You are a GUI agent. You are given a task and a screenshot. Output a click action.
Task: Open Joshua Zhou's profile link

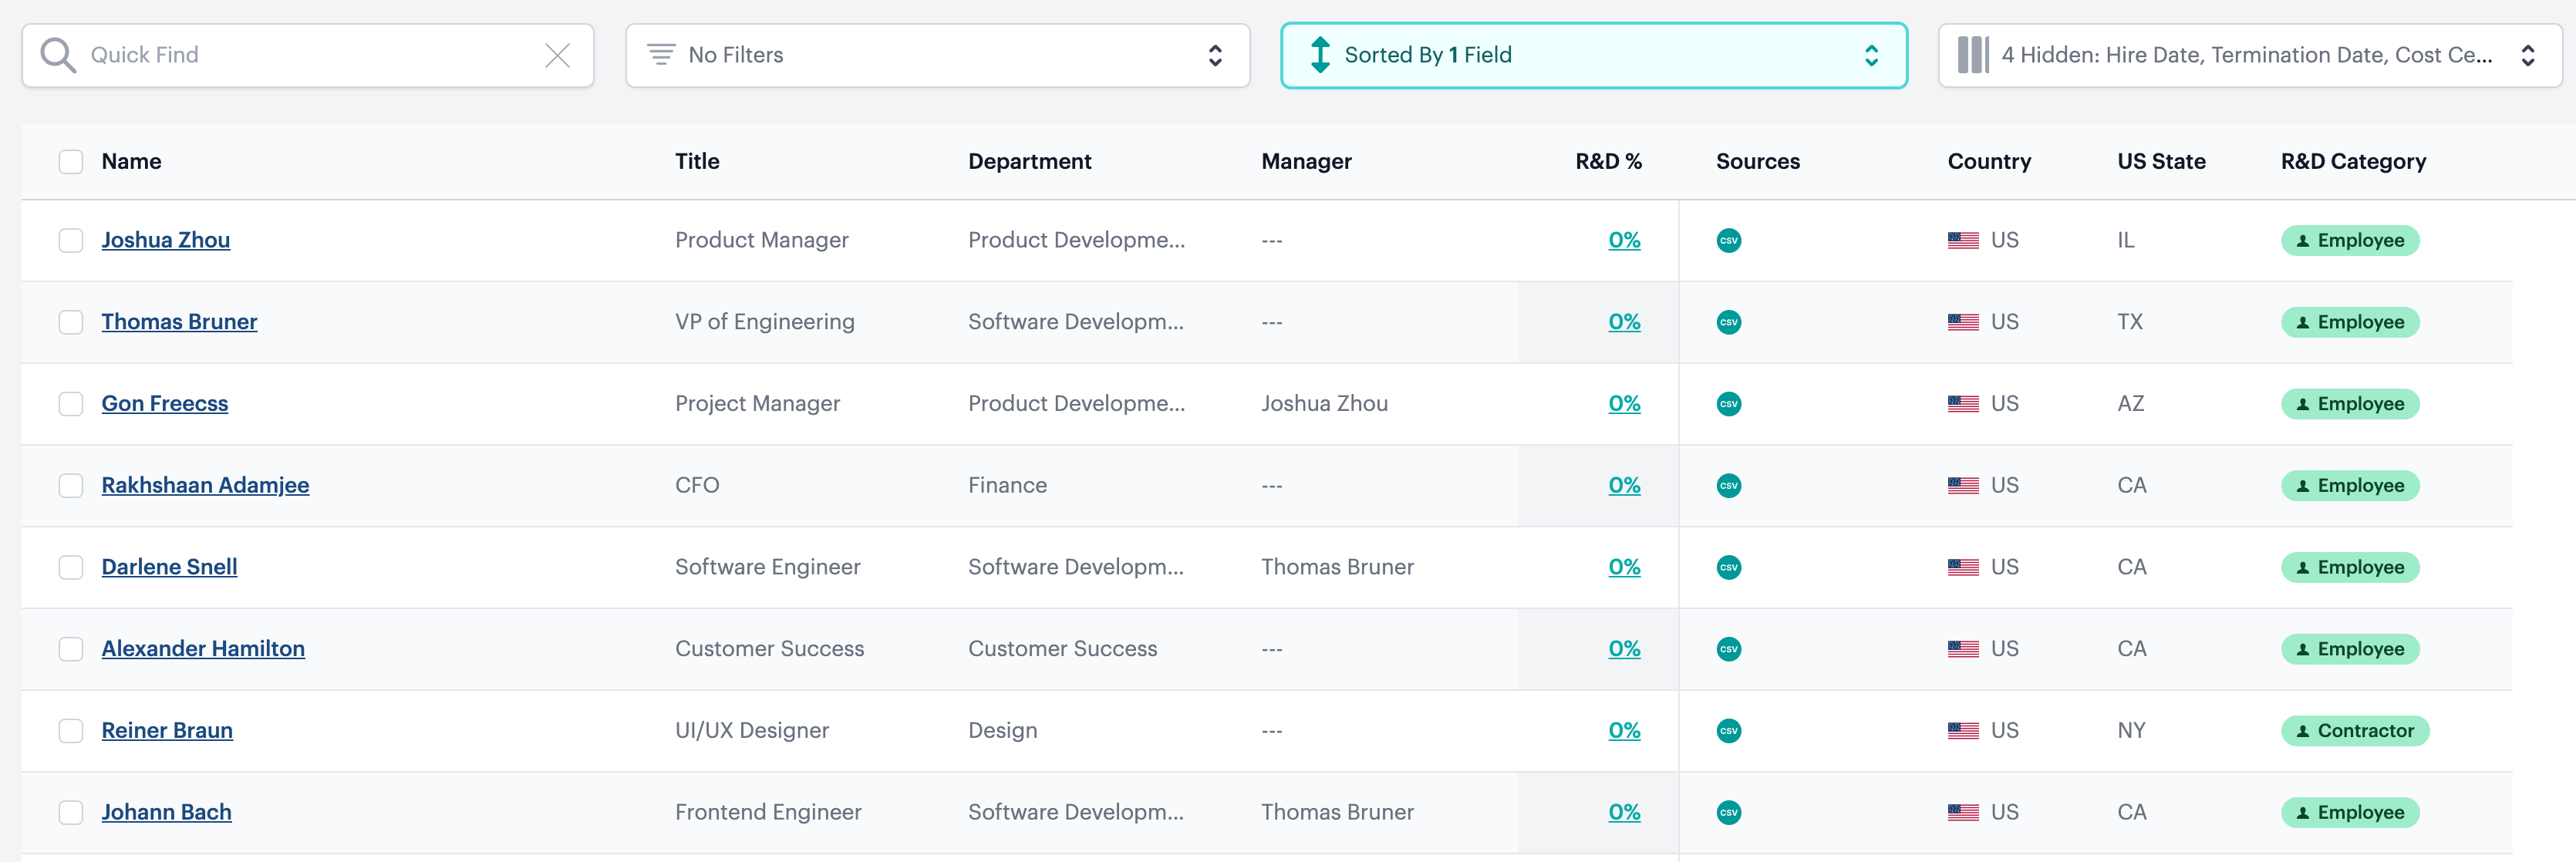[x=166, y=240]
